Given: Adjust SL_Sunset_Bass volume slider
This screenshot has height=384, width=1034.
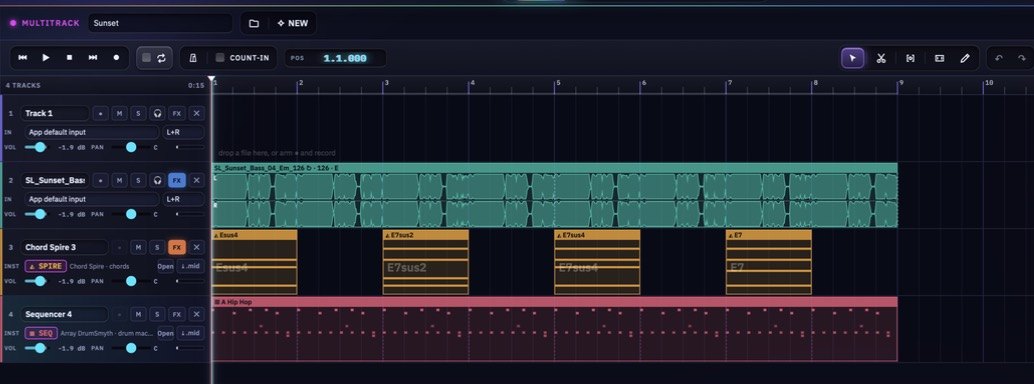Looking at the screenshot, I should coord(38,214).
